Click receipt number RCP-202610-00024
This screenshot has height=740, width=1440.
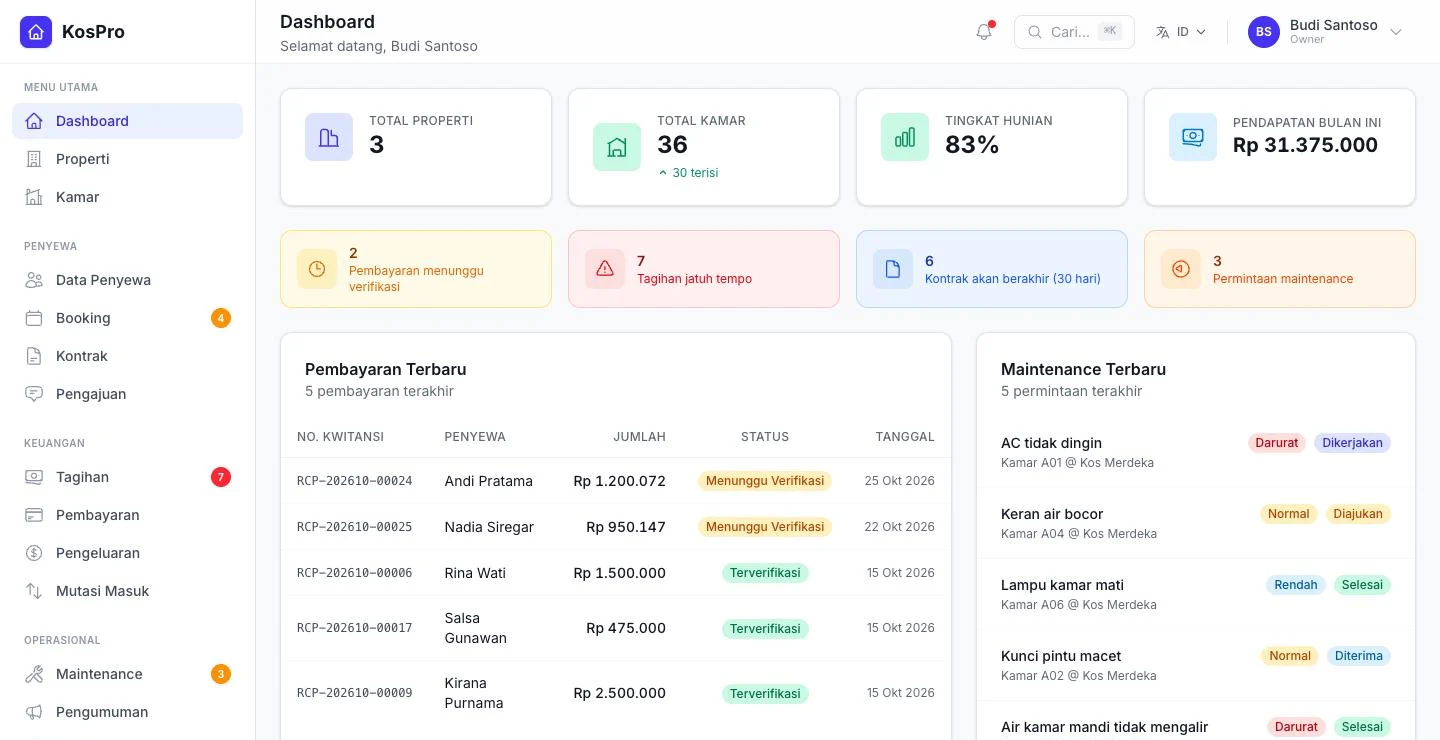tap(355, 481)
